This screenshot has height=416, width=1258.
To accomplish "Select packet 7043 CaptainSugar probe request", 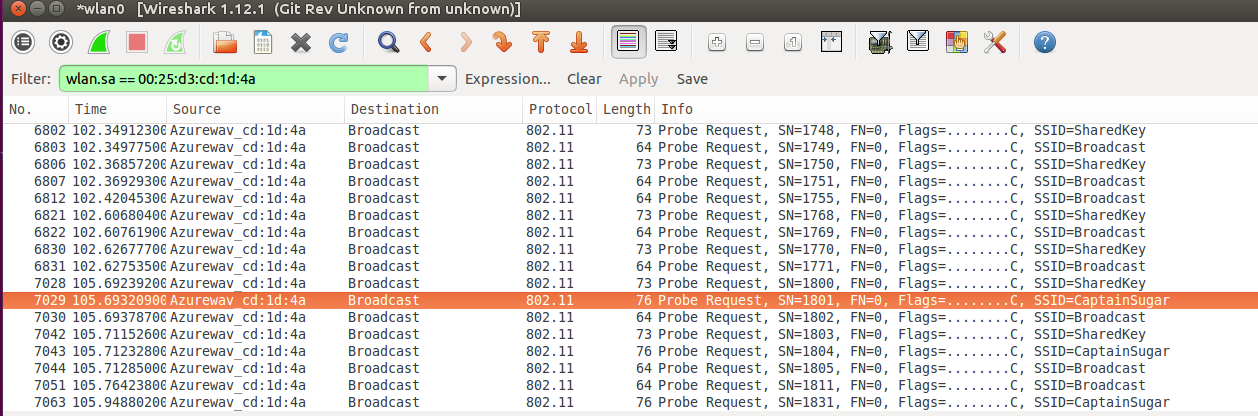I will [600, 352].
